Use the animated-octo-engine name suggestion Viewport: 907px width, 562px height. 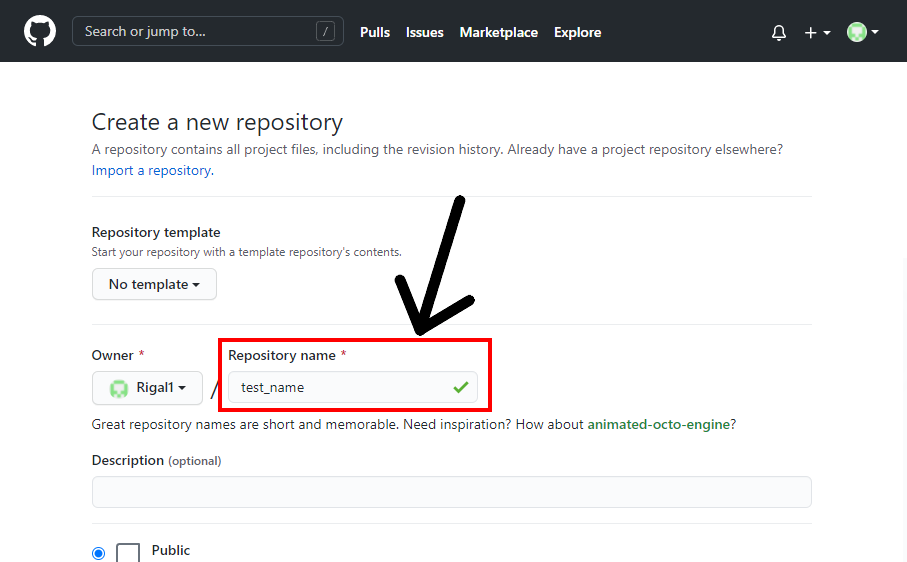[658, 424]
